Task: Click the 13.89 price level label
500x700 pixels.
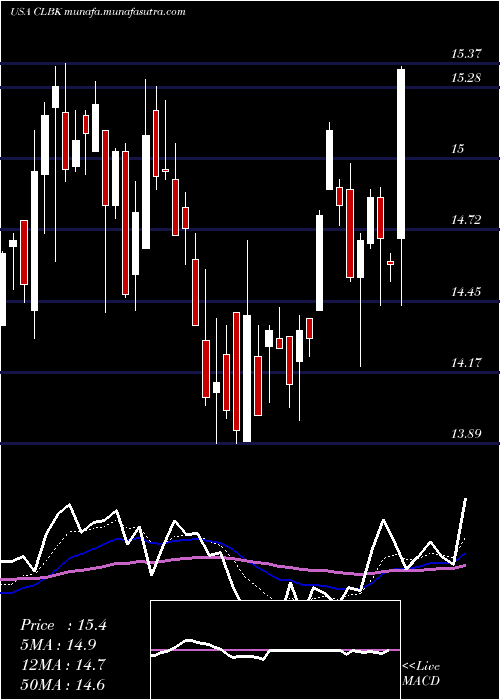Action: 466,433
